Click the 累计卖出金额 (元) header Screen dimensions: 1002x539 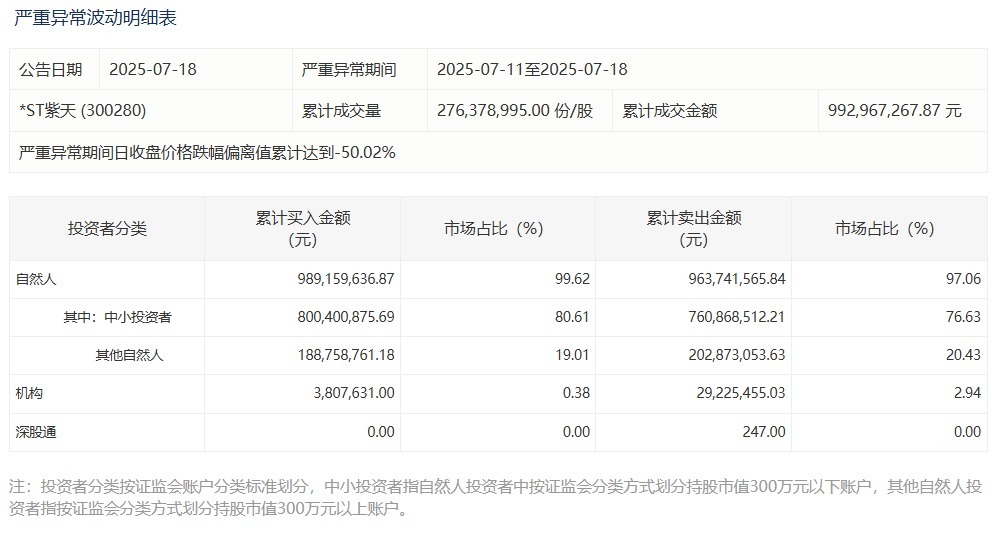point(694,229)
